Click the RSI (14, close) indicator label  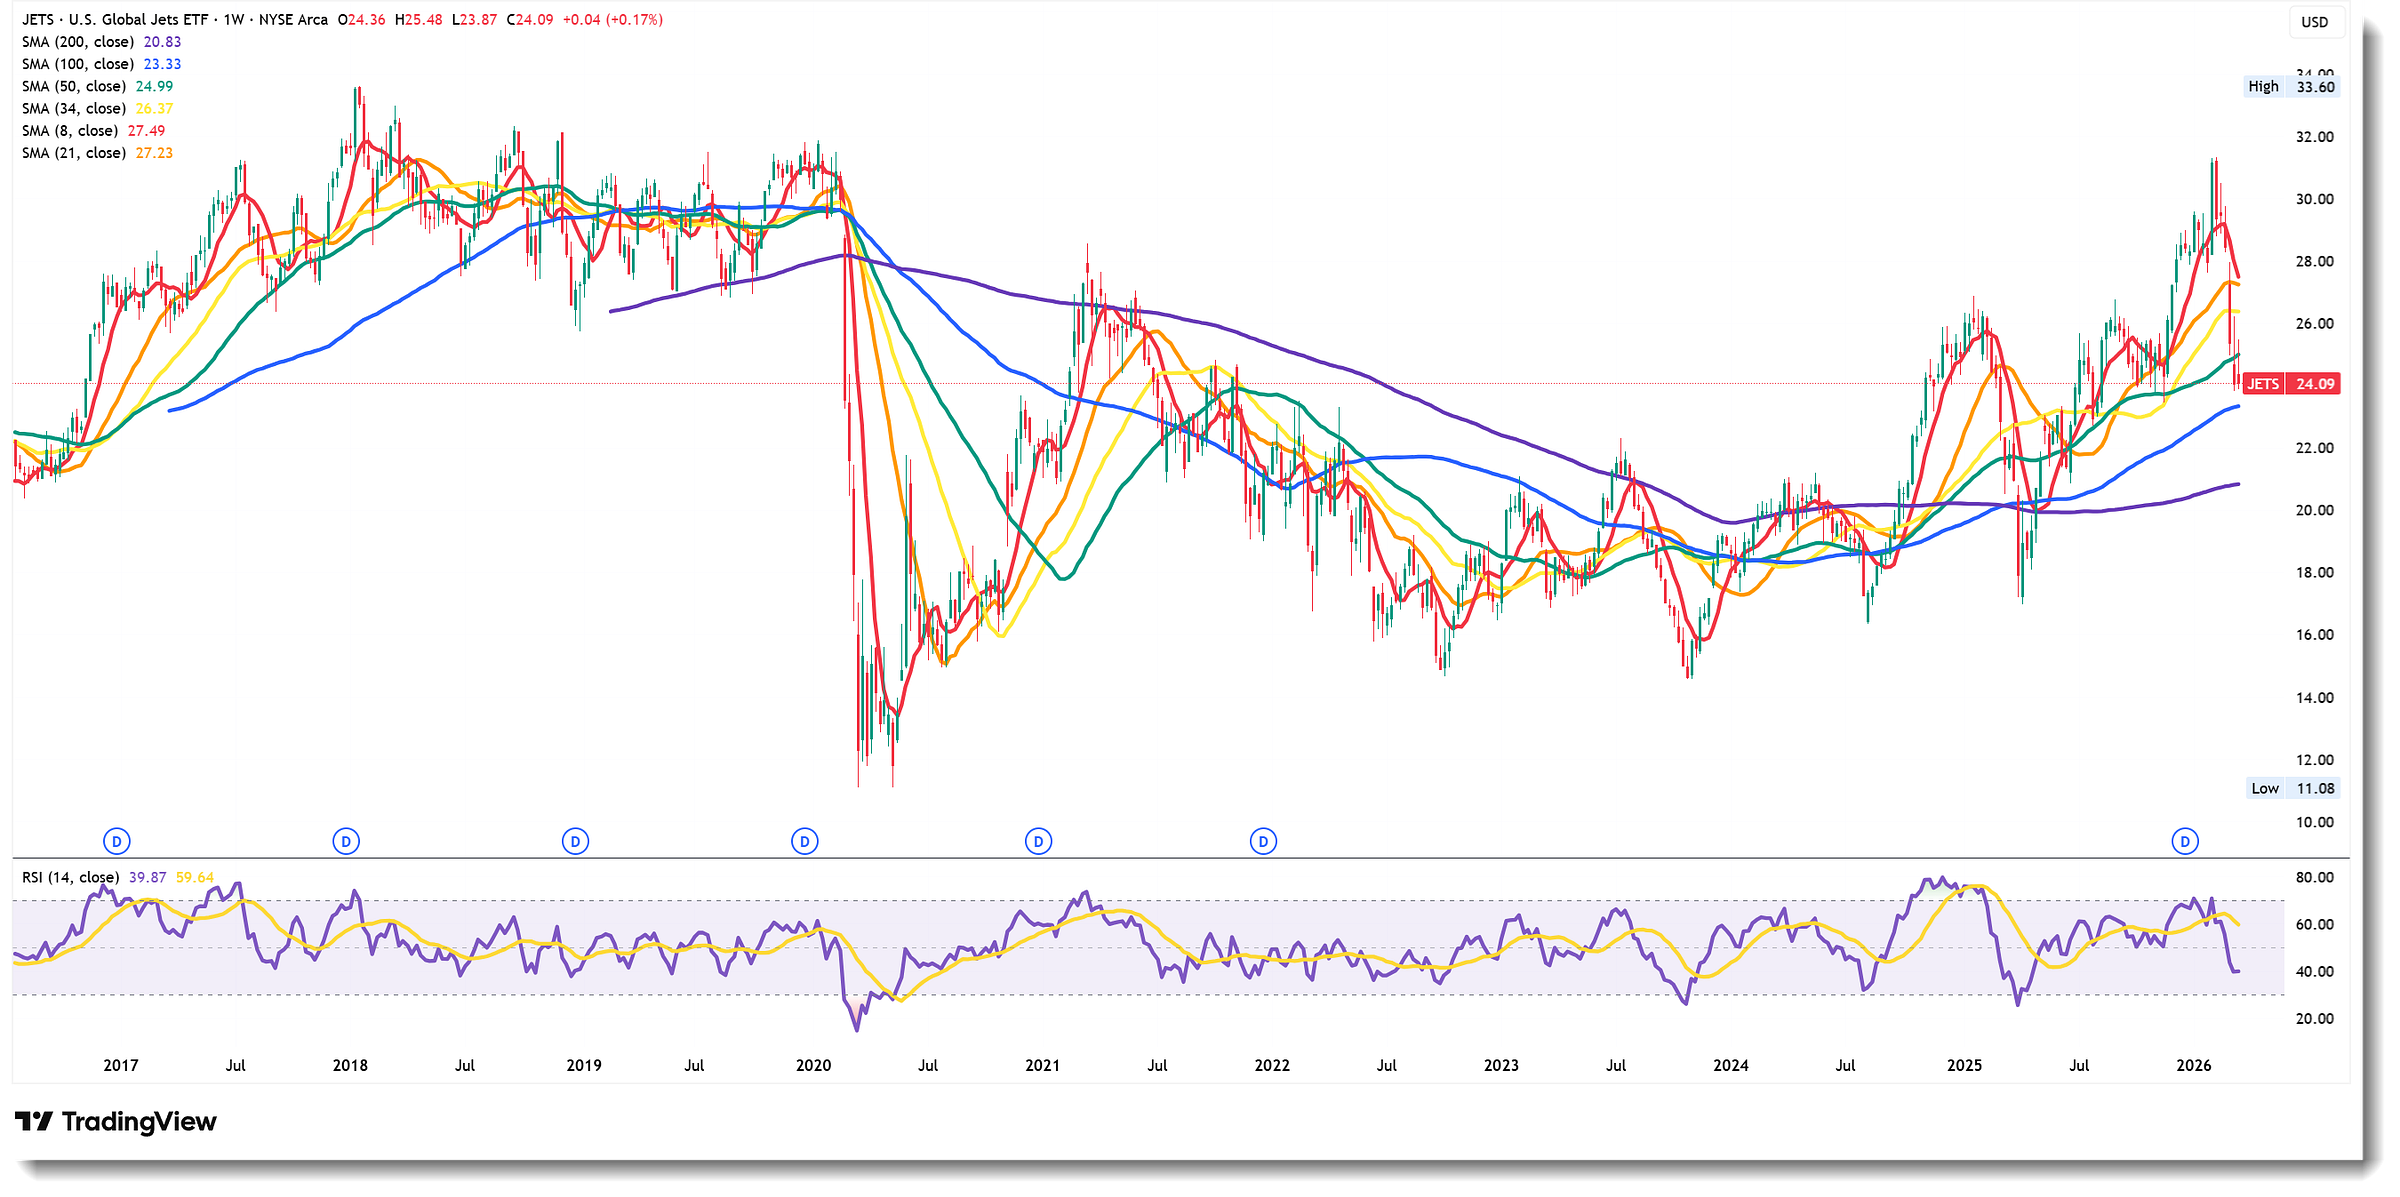71,877
